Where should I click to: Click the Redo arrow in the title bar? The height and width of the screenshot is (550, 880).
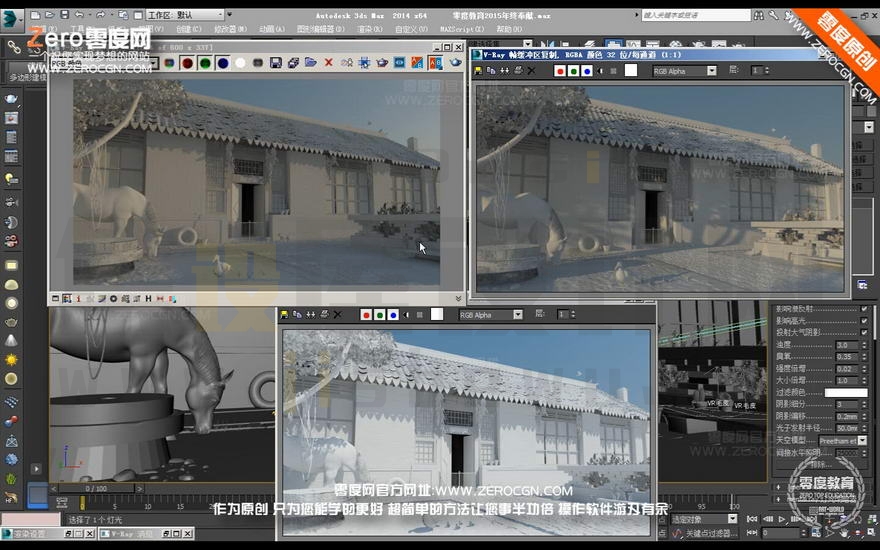[101, 15]
